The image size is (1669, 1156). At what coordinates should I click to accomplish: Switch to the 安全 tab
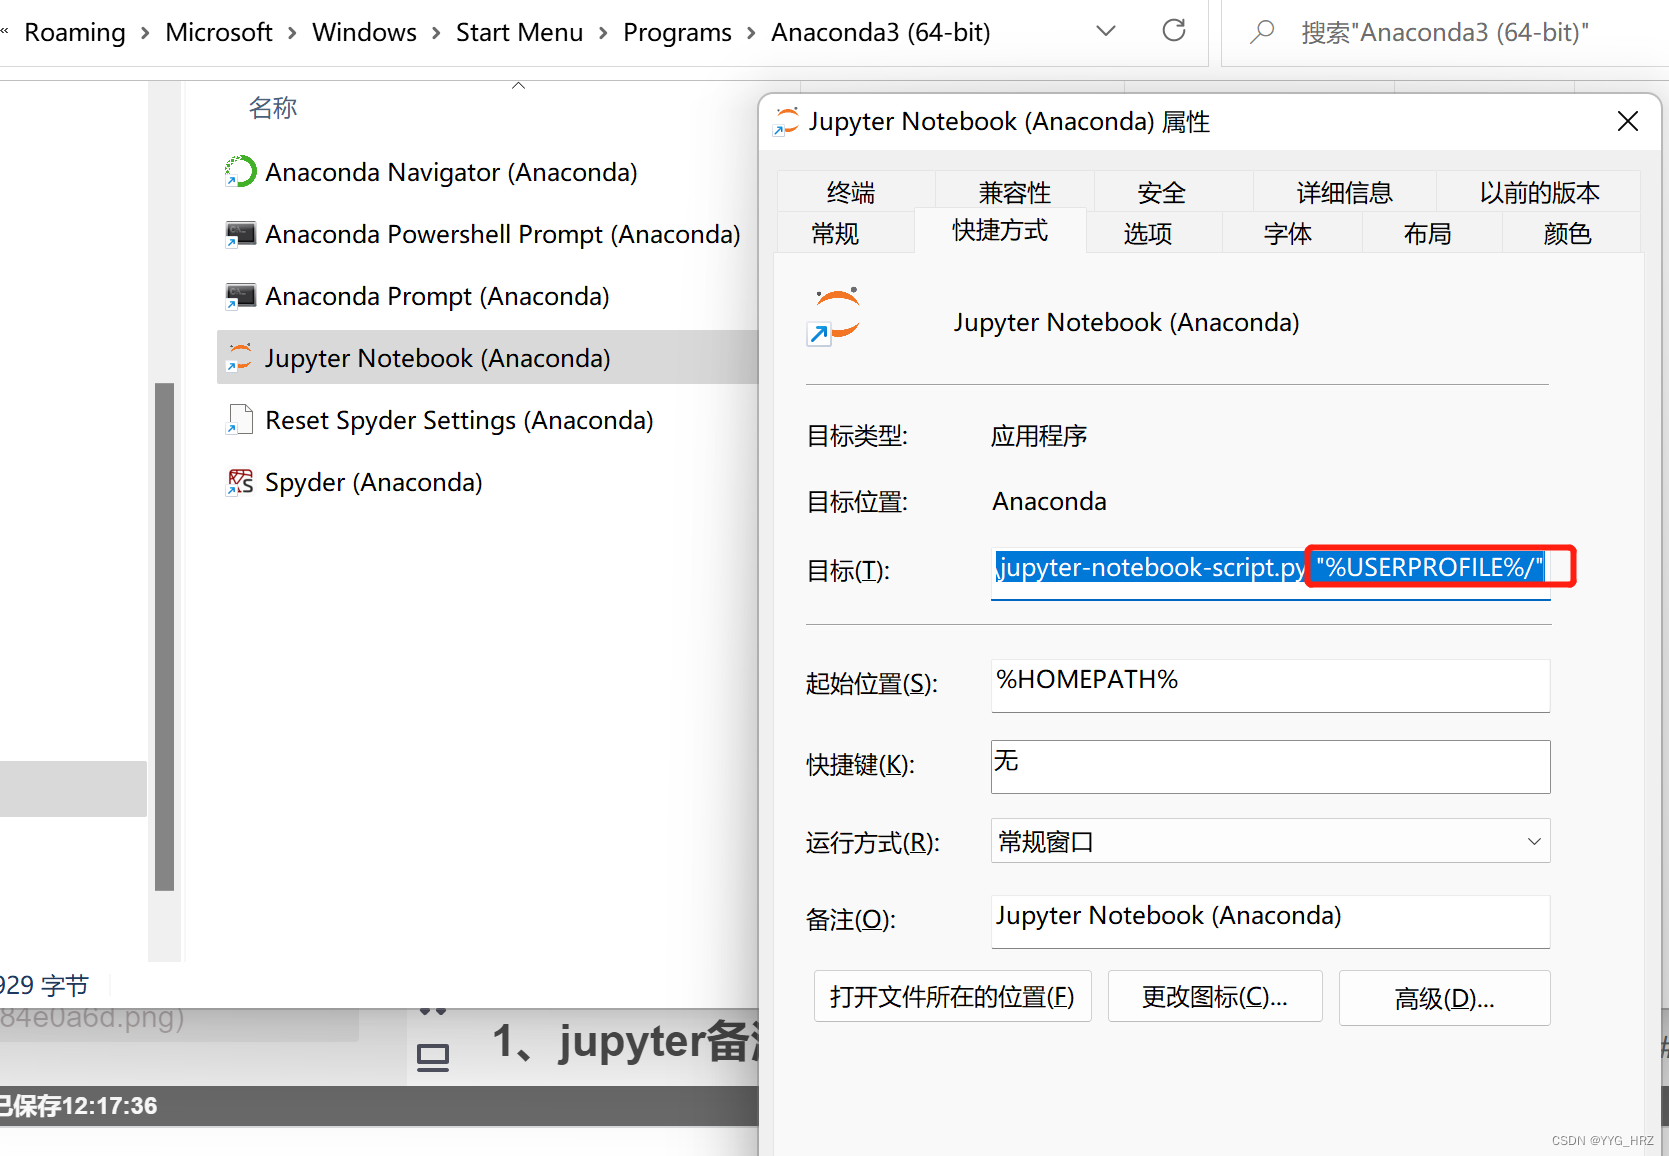click(x=1161, y=192)
